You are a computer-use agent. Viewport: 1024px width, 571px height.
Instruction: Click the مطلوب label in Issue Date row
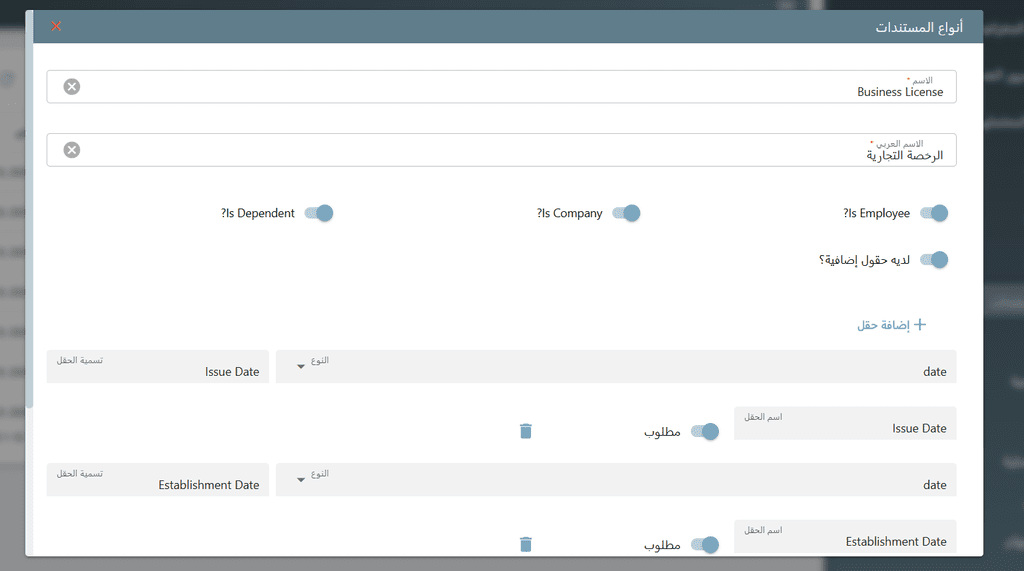(662, 432)
